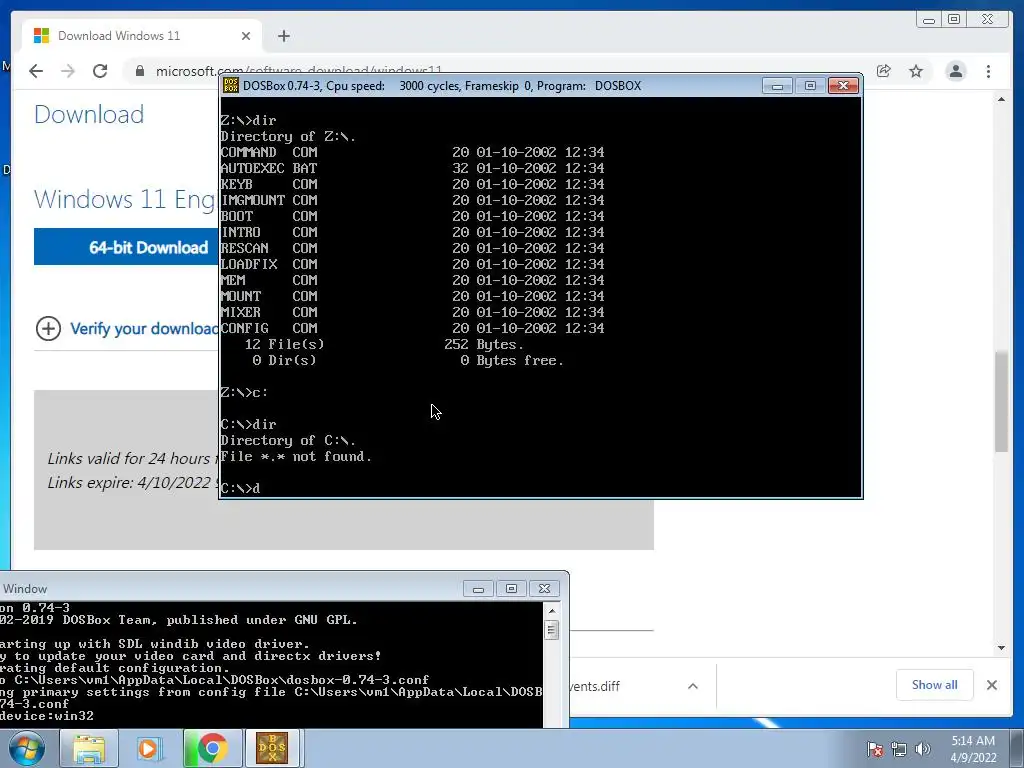Expand Verify your download section

point(127,328)
